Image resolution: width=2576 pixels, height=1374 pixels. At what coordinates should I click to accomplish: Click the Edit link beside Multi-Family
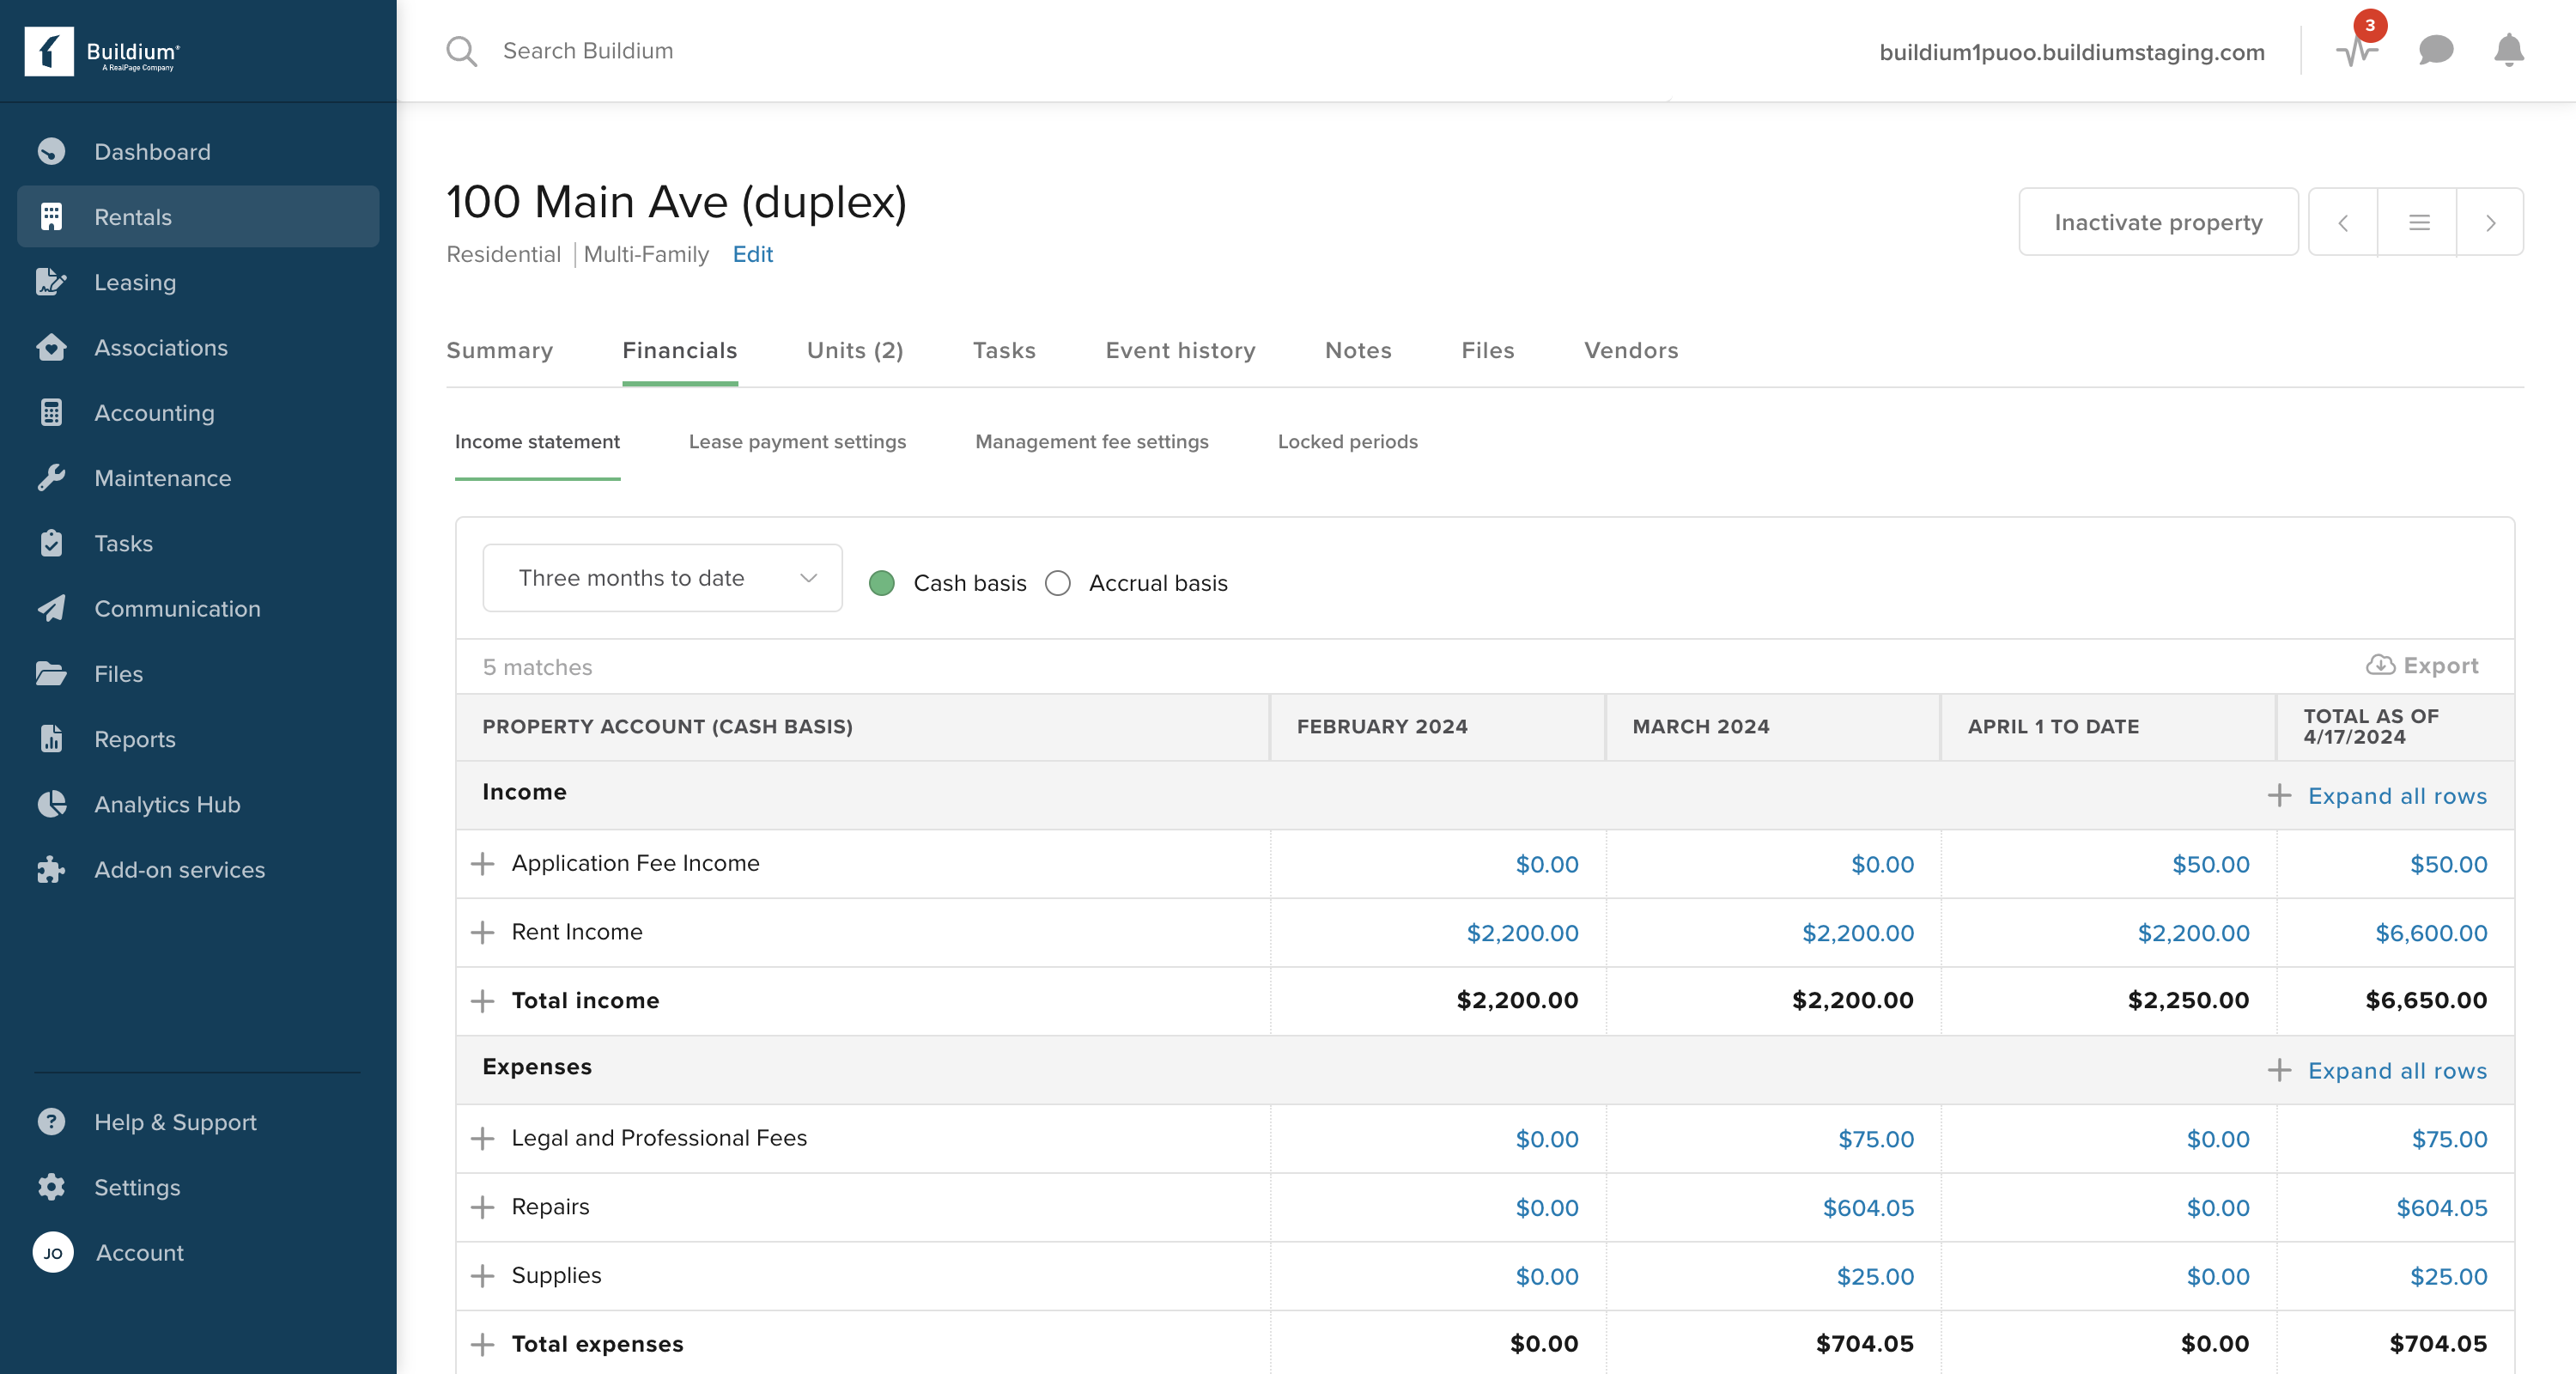752,254
